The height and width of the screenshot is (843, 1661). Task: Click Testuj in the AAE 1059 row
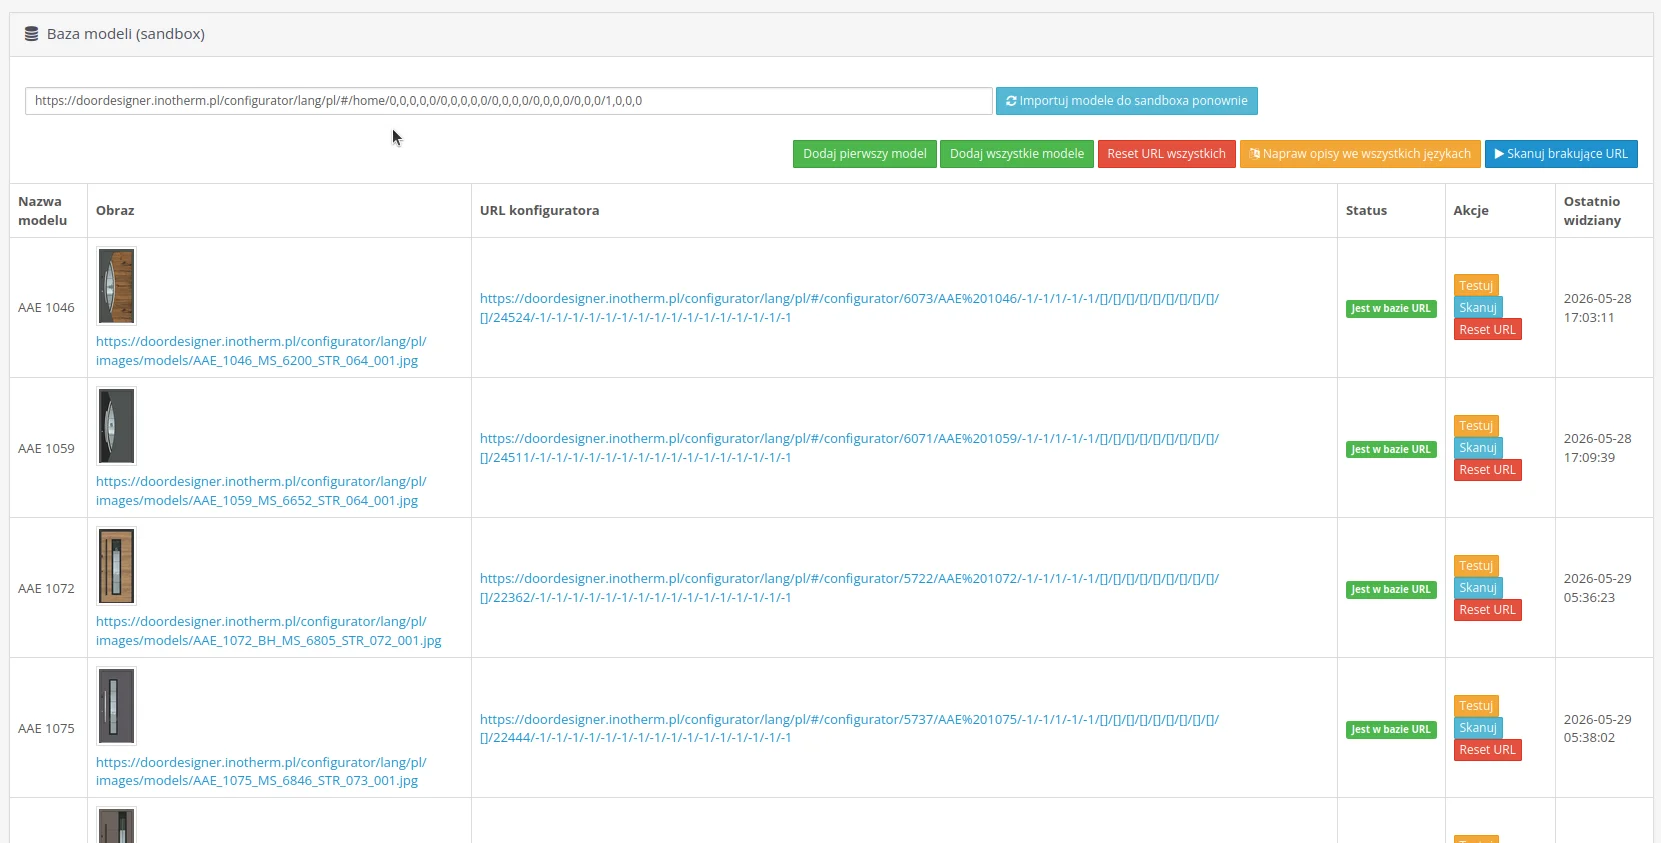[x=1476, y=426]
